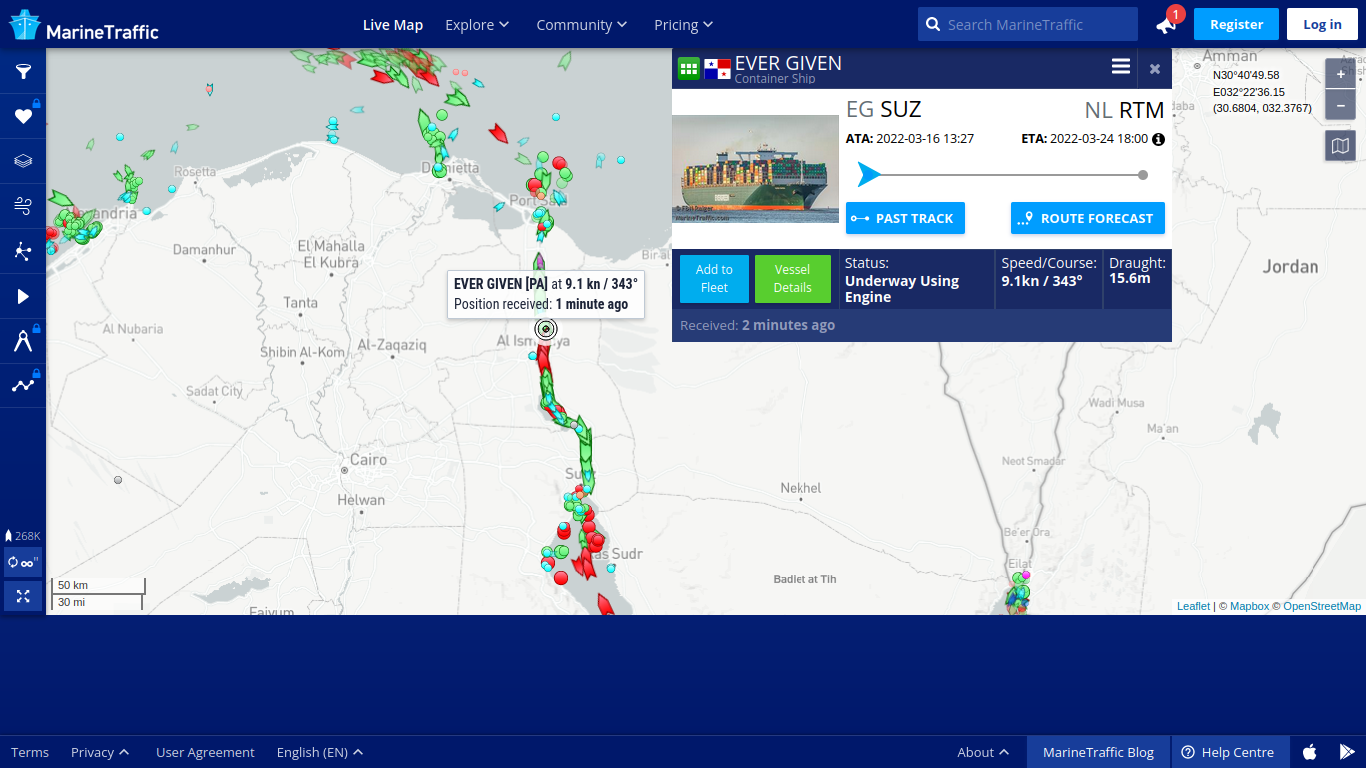Focus the Search MarineTraffic field
The image size is (1366, 768).
coord(1028,24)
